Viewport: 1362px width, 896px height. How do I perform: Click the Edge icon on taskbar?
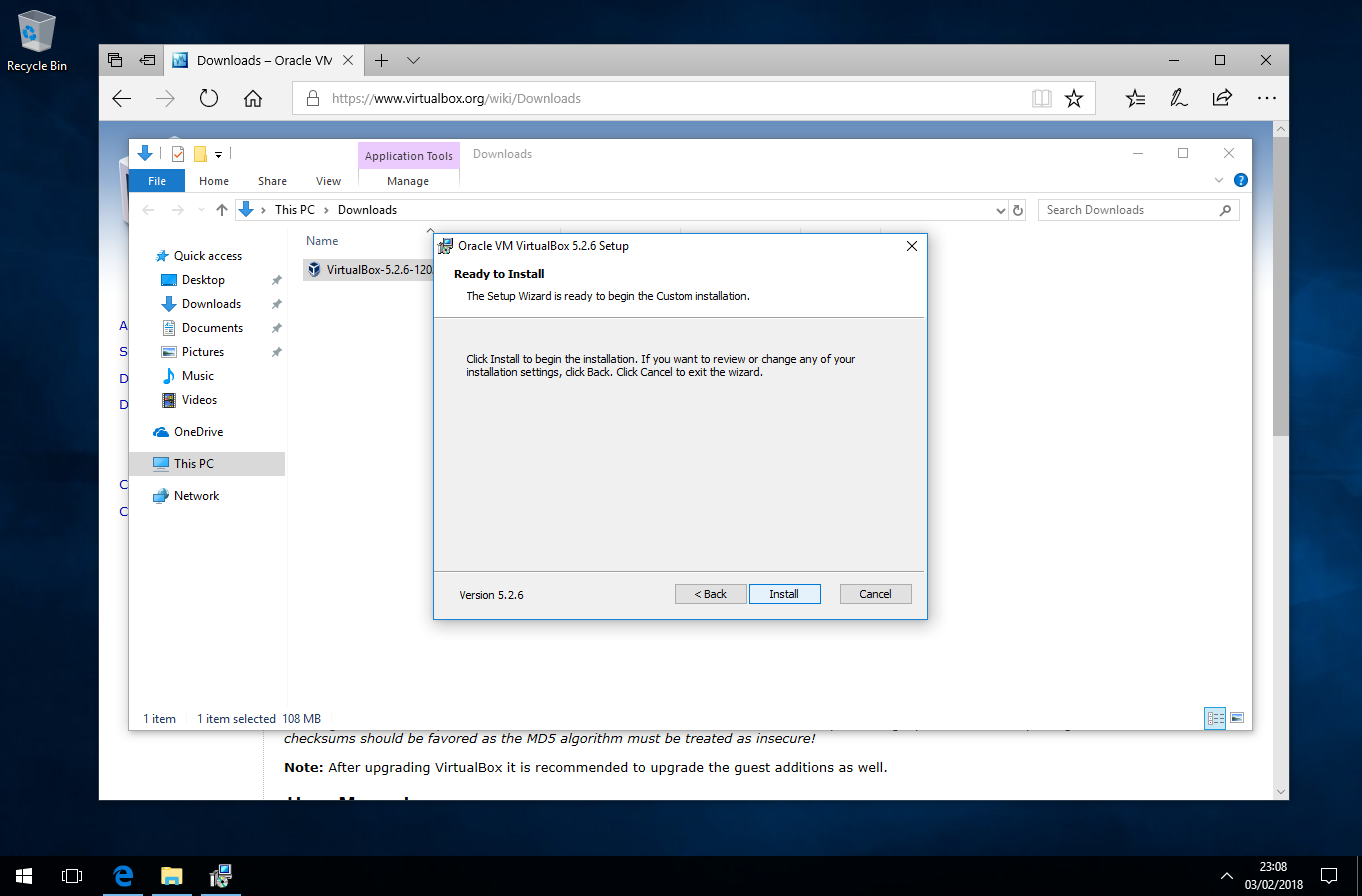pos(123,876)
